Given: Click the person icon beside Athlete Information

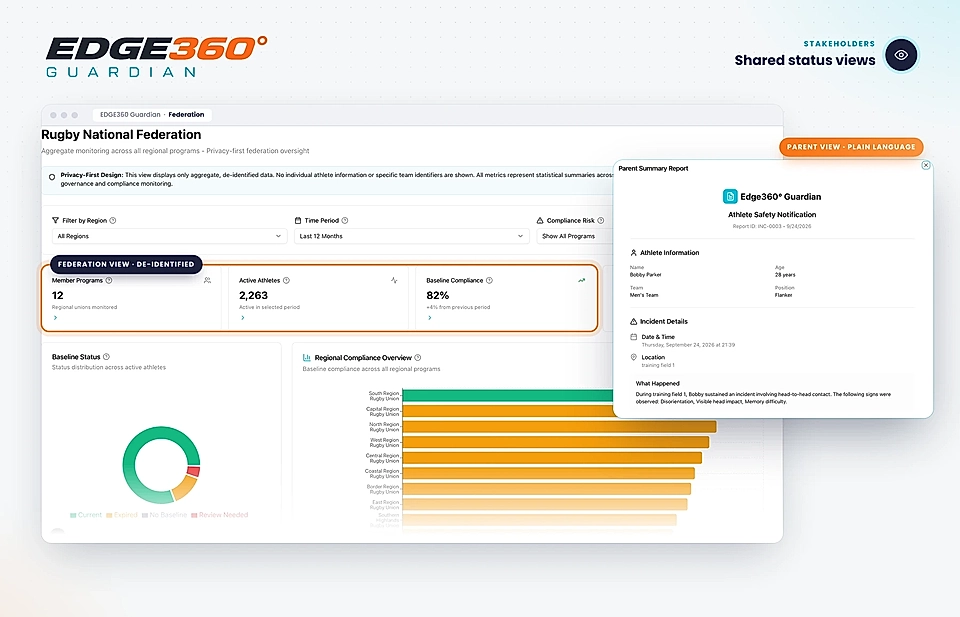Looking at the screenshot, I should 634,252.
